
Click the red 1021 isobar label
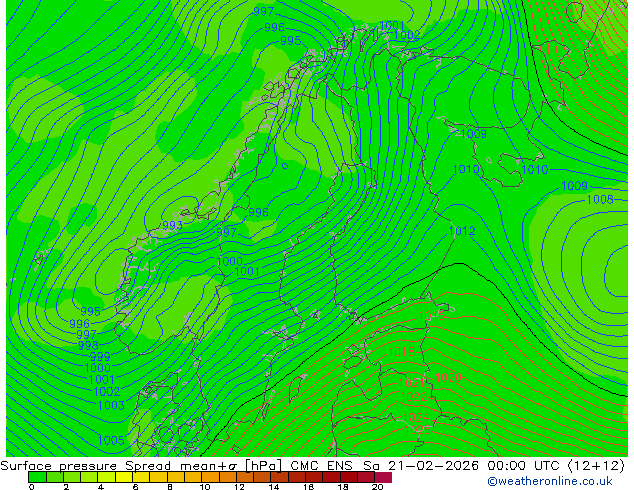pyautogui.click(x=412, y=383)
